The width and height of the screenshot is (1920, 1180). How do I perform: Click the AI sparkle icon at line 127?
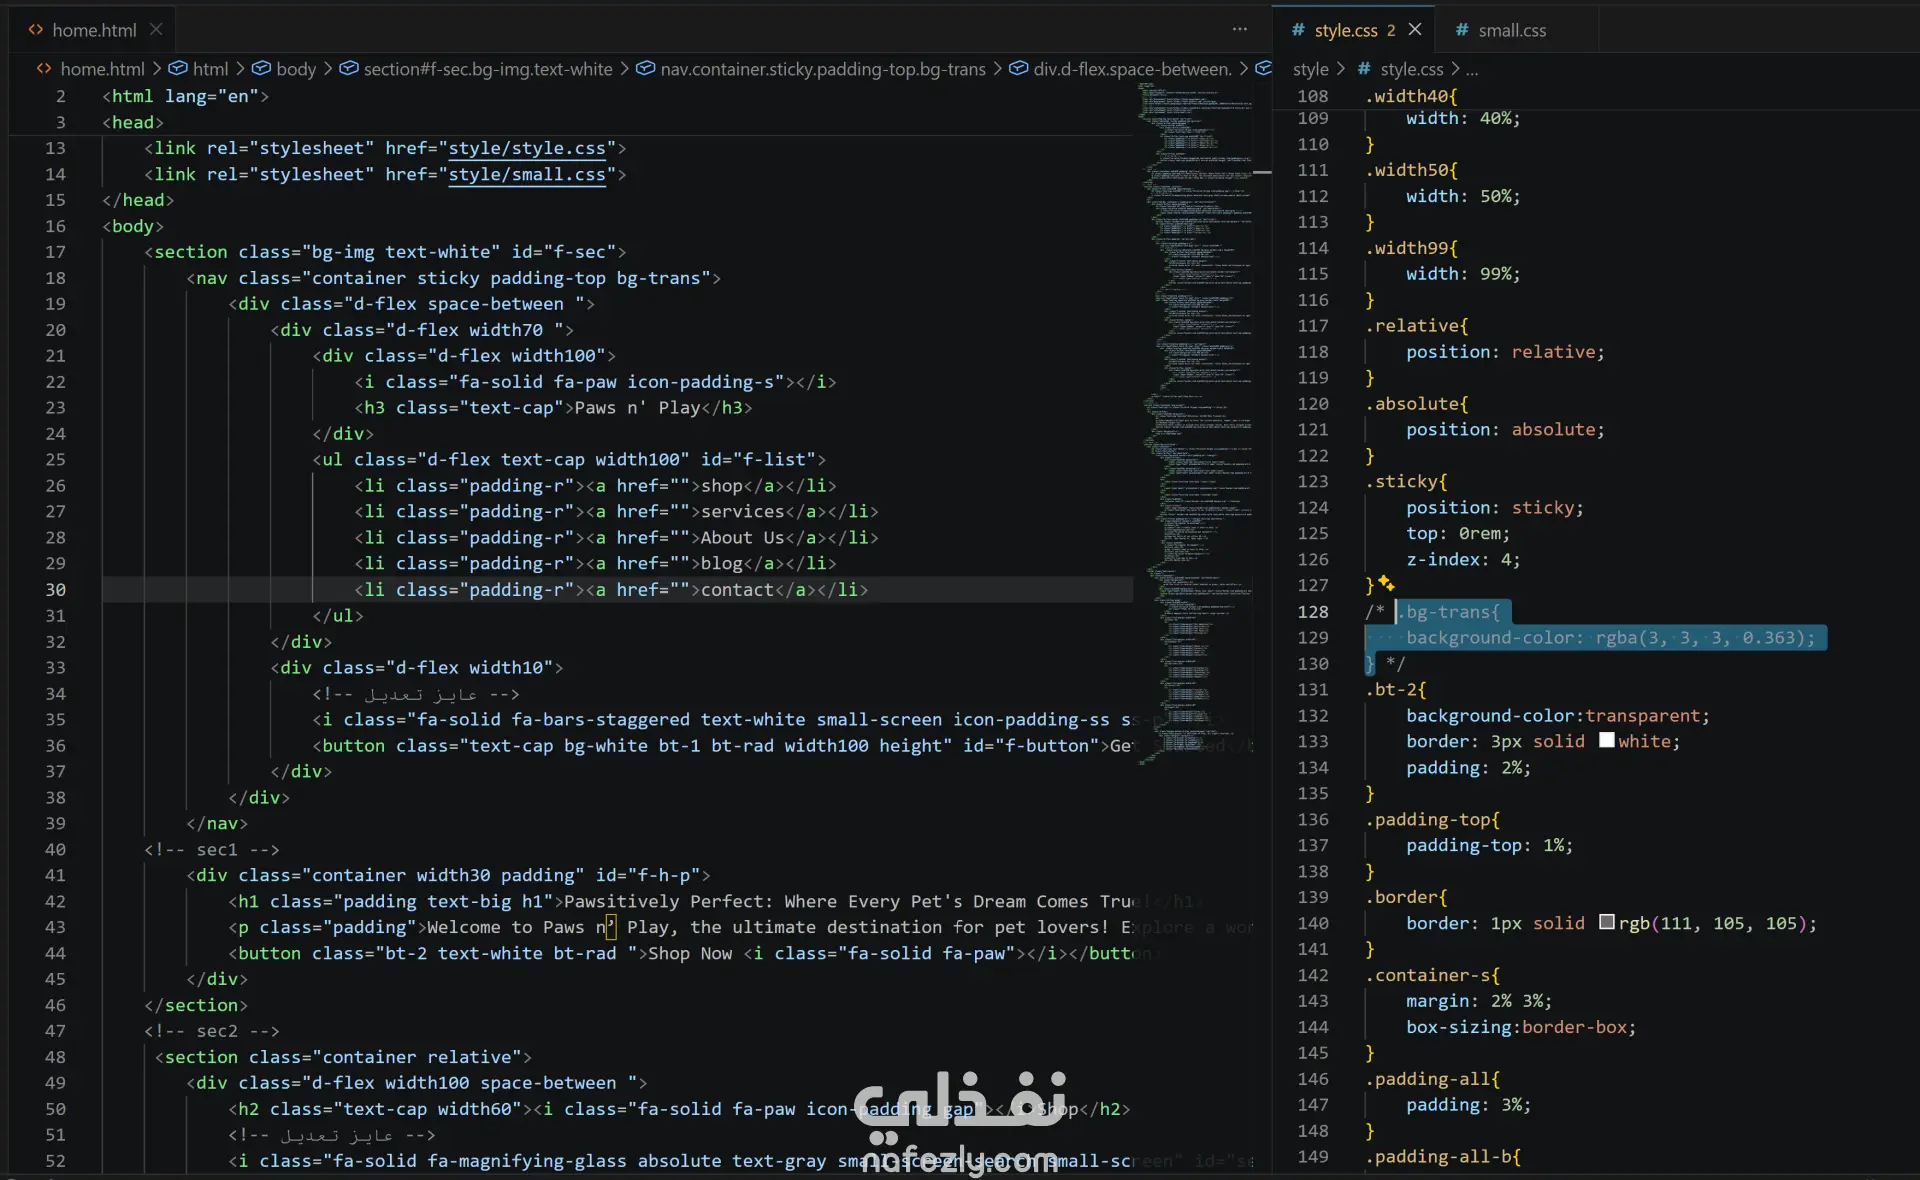[1386, 582]
